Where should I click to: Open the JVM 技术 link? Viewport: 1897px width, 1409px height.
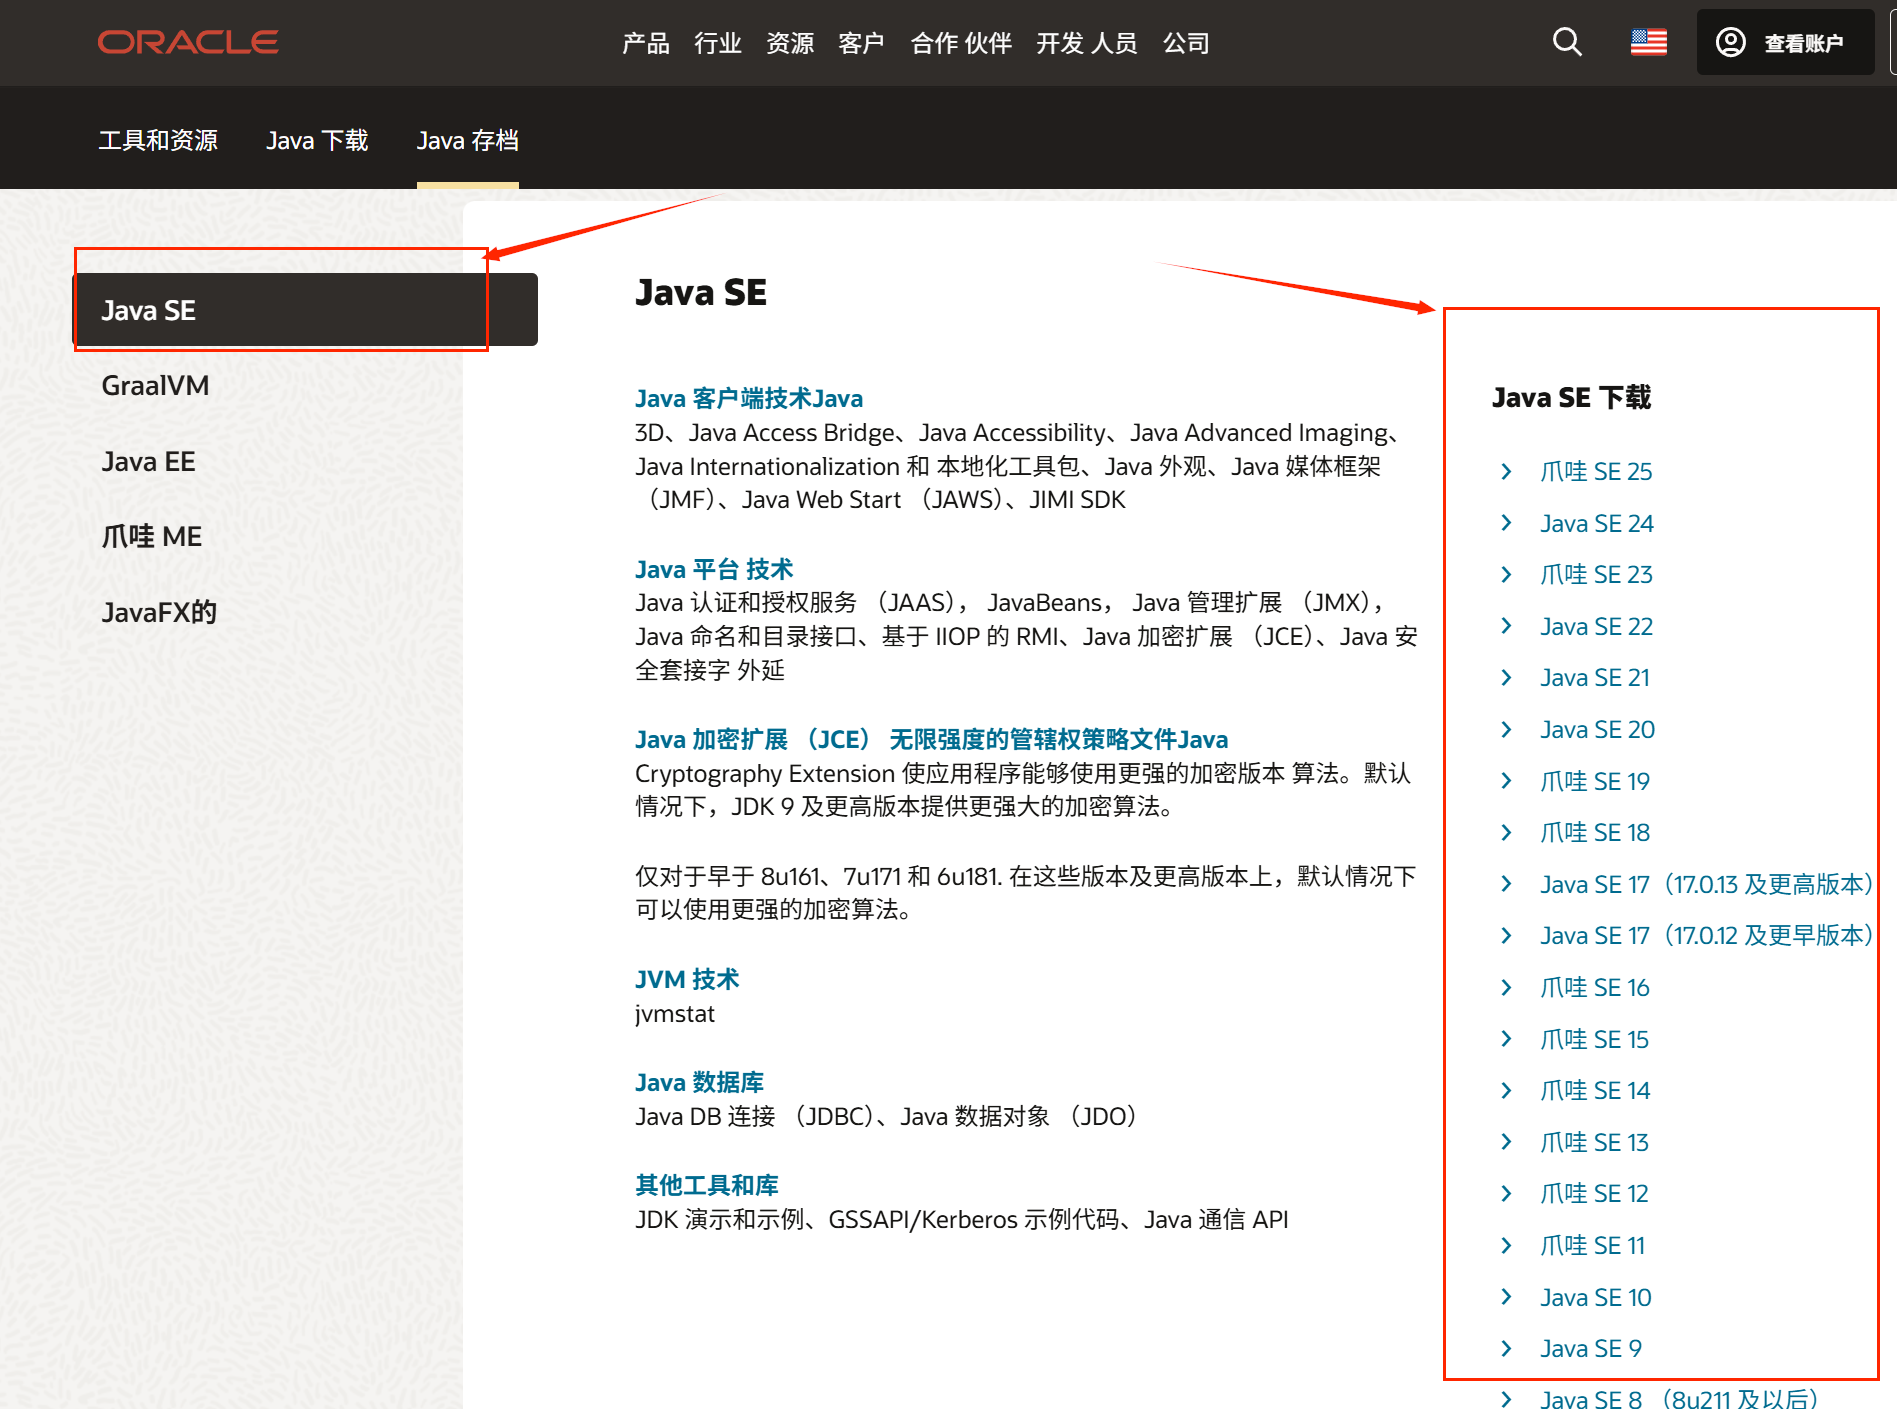pyautogui.click(x=687, y=979)
